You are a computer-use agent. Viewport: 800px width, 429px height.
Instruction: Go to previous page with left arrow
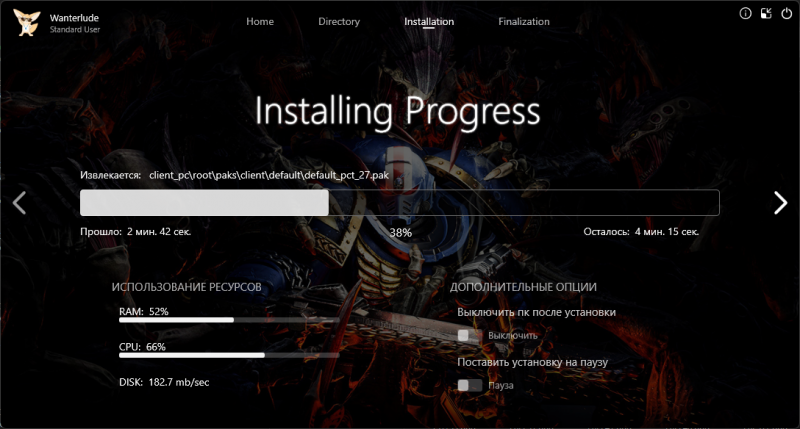tap(19, 203)
